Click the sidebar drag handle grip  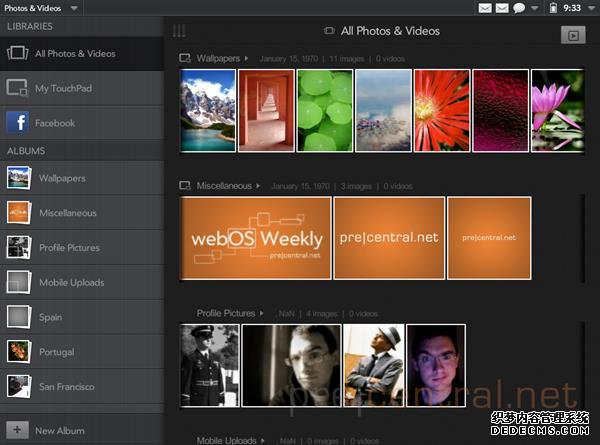[x=179, y=31]
